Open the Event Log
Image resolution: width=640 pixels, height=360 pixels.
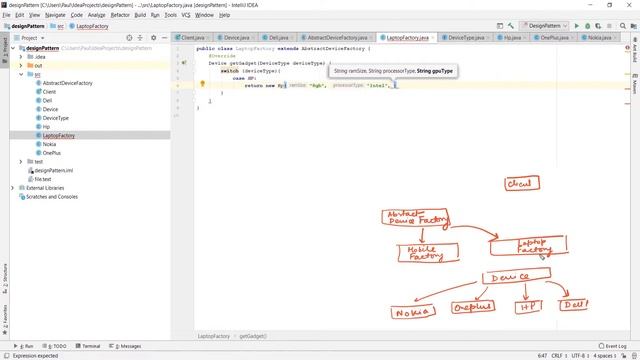[612, 346]
